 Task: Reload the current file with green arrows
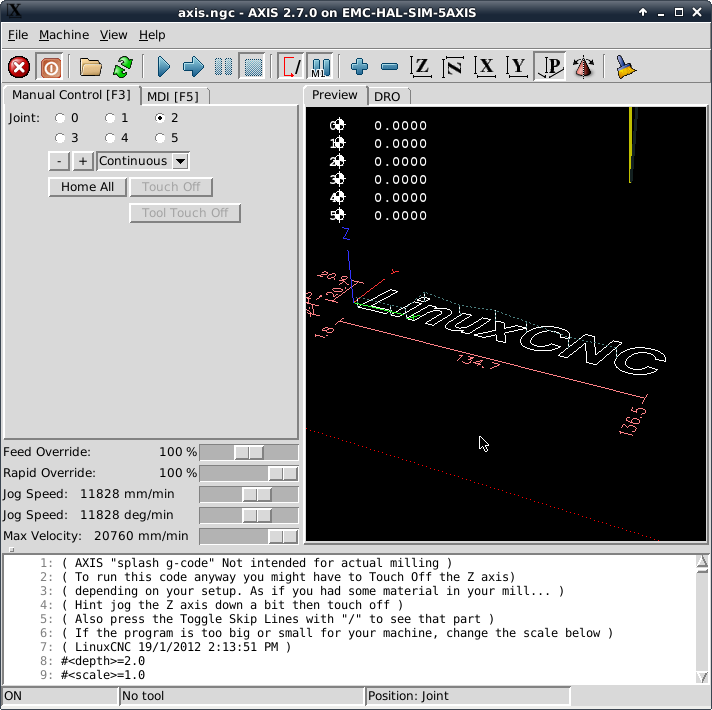[x=123, y=68]
